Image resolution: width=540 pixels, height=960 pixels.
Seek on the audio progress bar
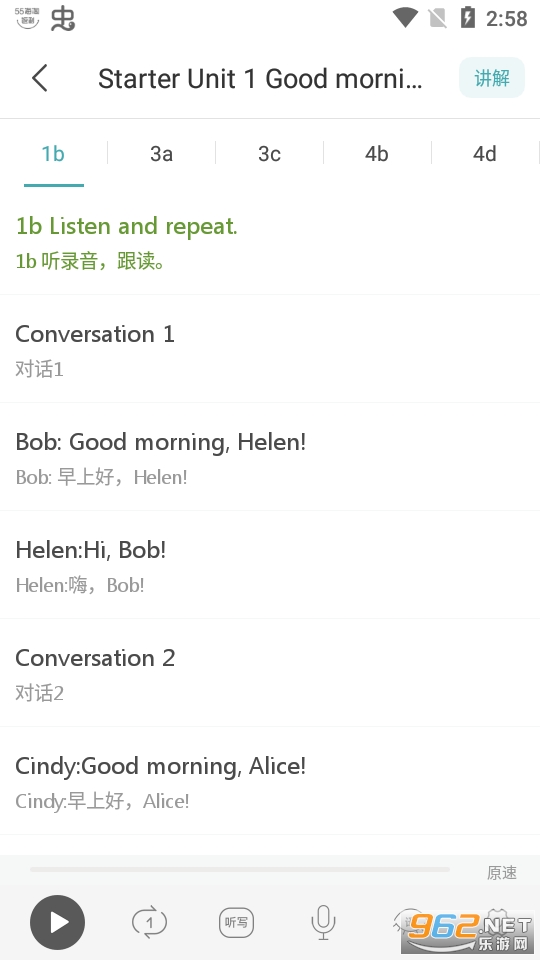(239, 869)
